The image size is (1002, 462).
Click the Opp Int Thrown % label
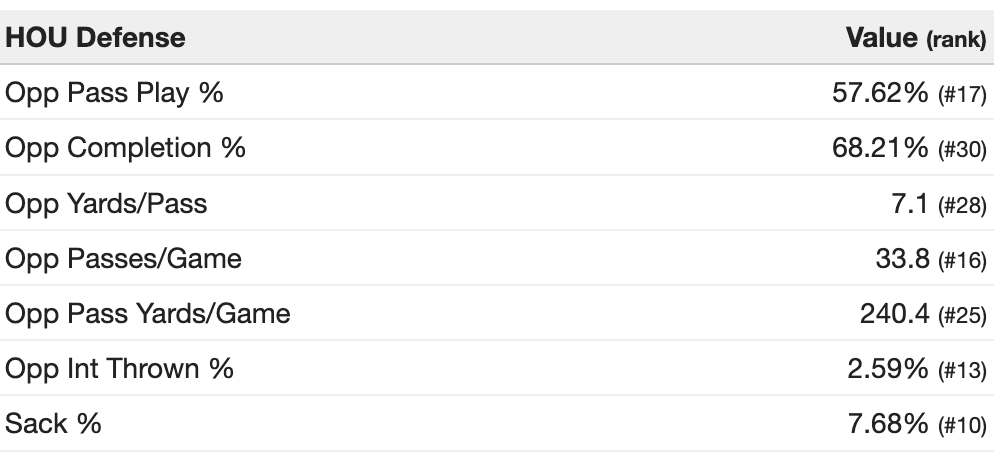(x=119, y=369)
